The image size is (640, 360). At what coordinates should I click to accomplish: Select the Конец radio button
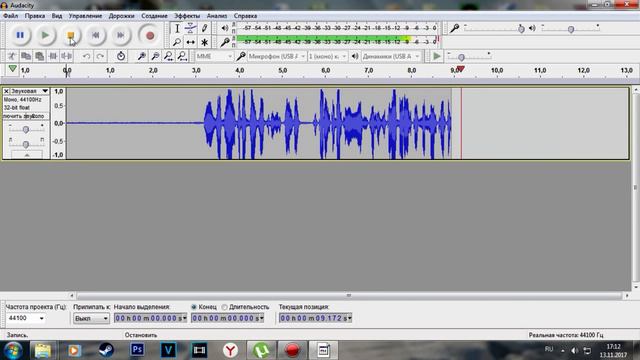coord(193,307)
